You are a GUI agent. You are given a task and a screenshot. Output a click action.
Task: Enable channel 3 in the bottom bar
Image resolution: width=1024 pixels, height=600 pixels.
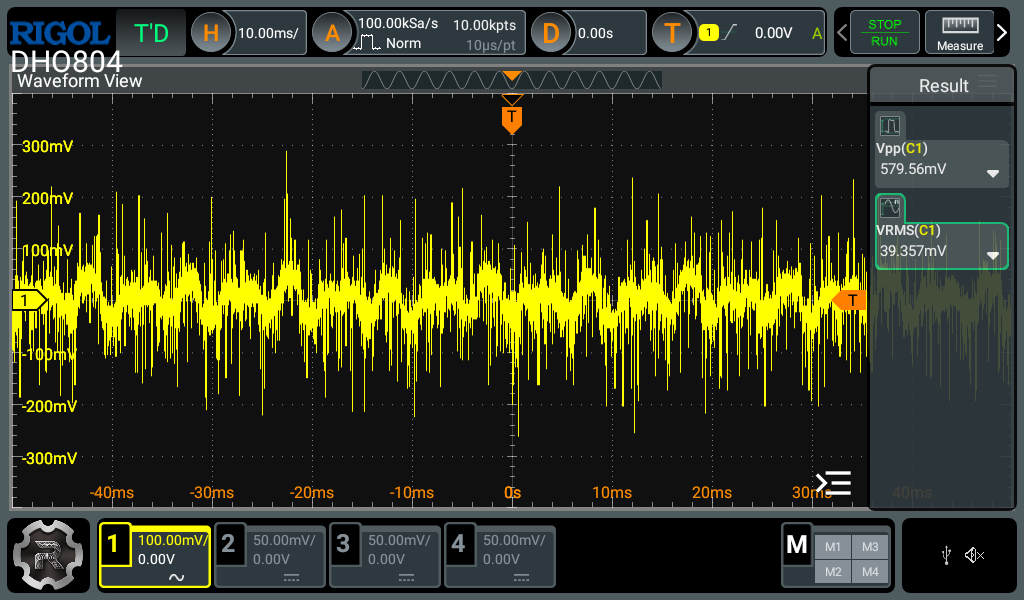tap(386, 555)
